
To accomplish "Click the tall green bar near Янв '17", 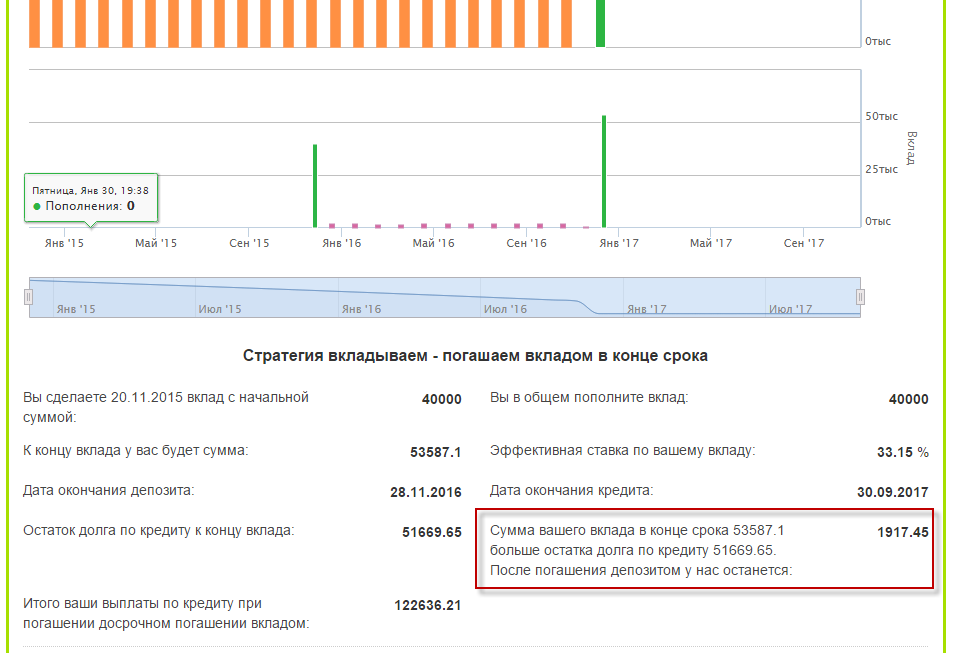I will (x=604, y=171).
